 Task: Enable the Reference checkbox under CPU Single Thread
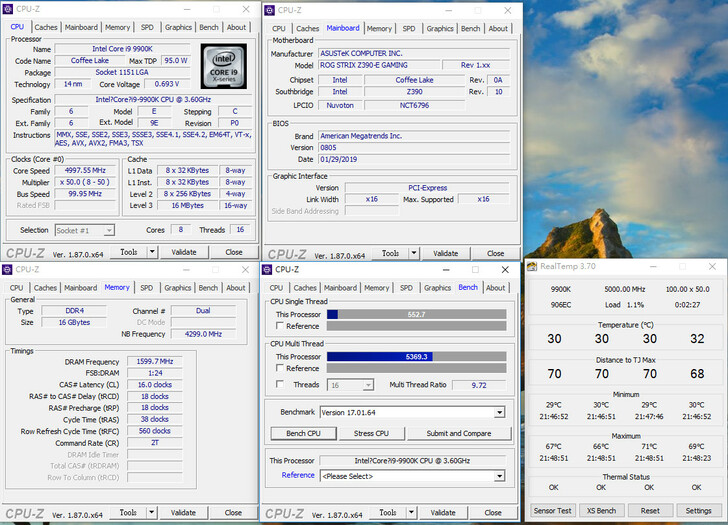click(280, 326)
